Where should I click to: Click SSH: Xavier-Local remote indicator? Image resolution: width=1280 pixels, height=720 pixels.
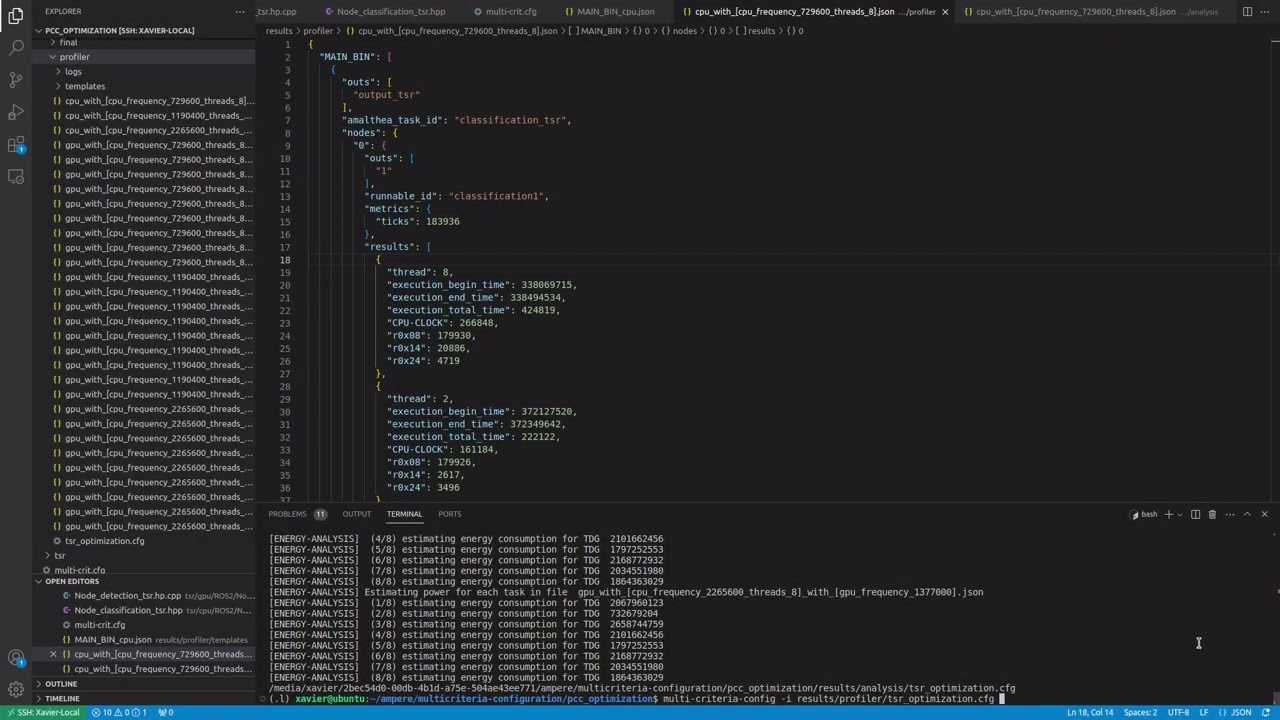(x=43, y=712)
